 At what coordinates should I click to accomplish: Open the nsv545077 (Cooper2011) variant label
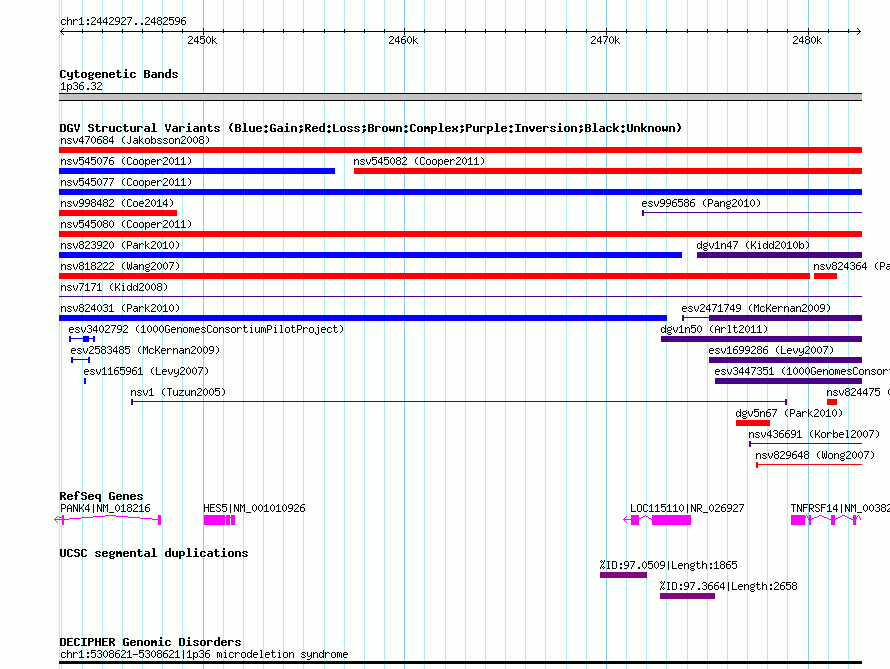coord(126,182)
